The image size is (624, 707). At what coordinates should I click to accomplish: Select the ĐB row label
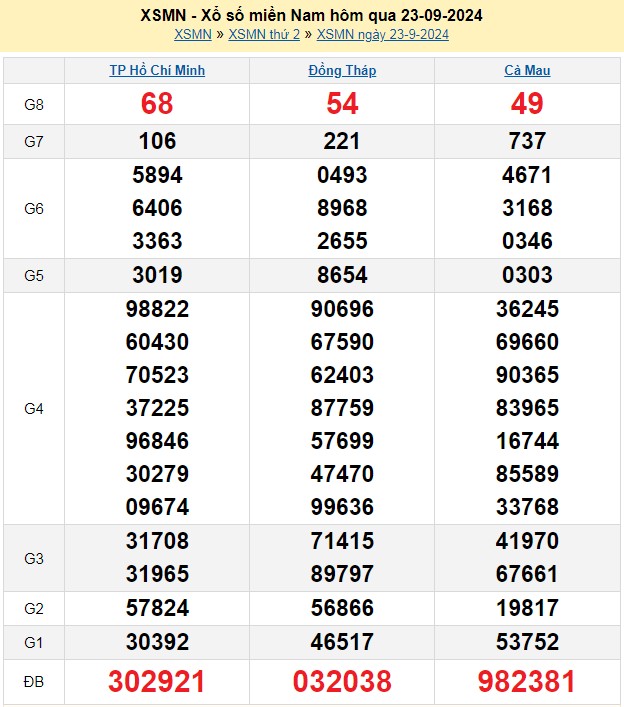(34, 682)
